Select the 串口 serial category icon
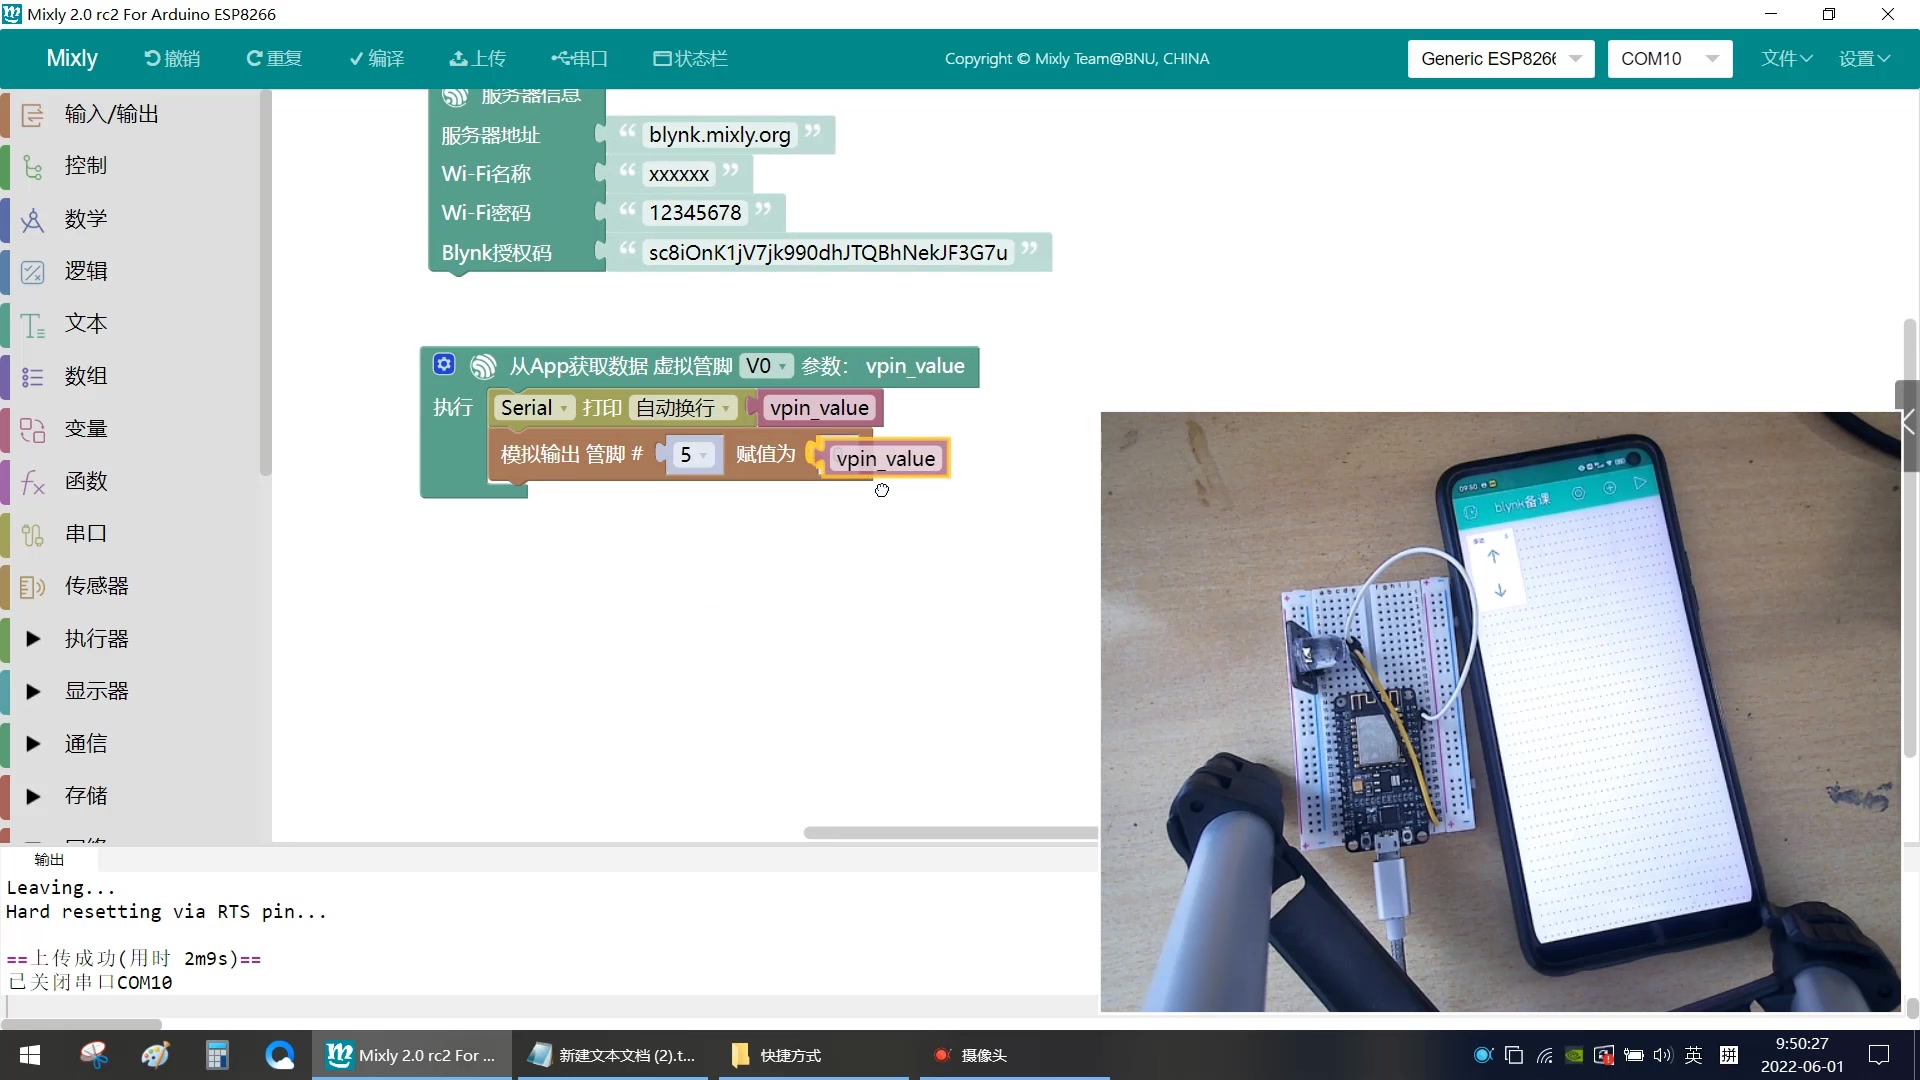 tap(33, 534)
